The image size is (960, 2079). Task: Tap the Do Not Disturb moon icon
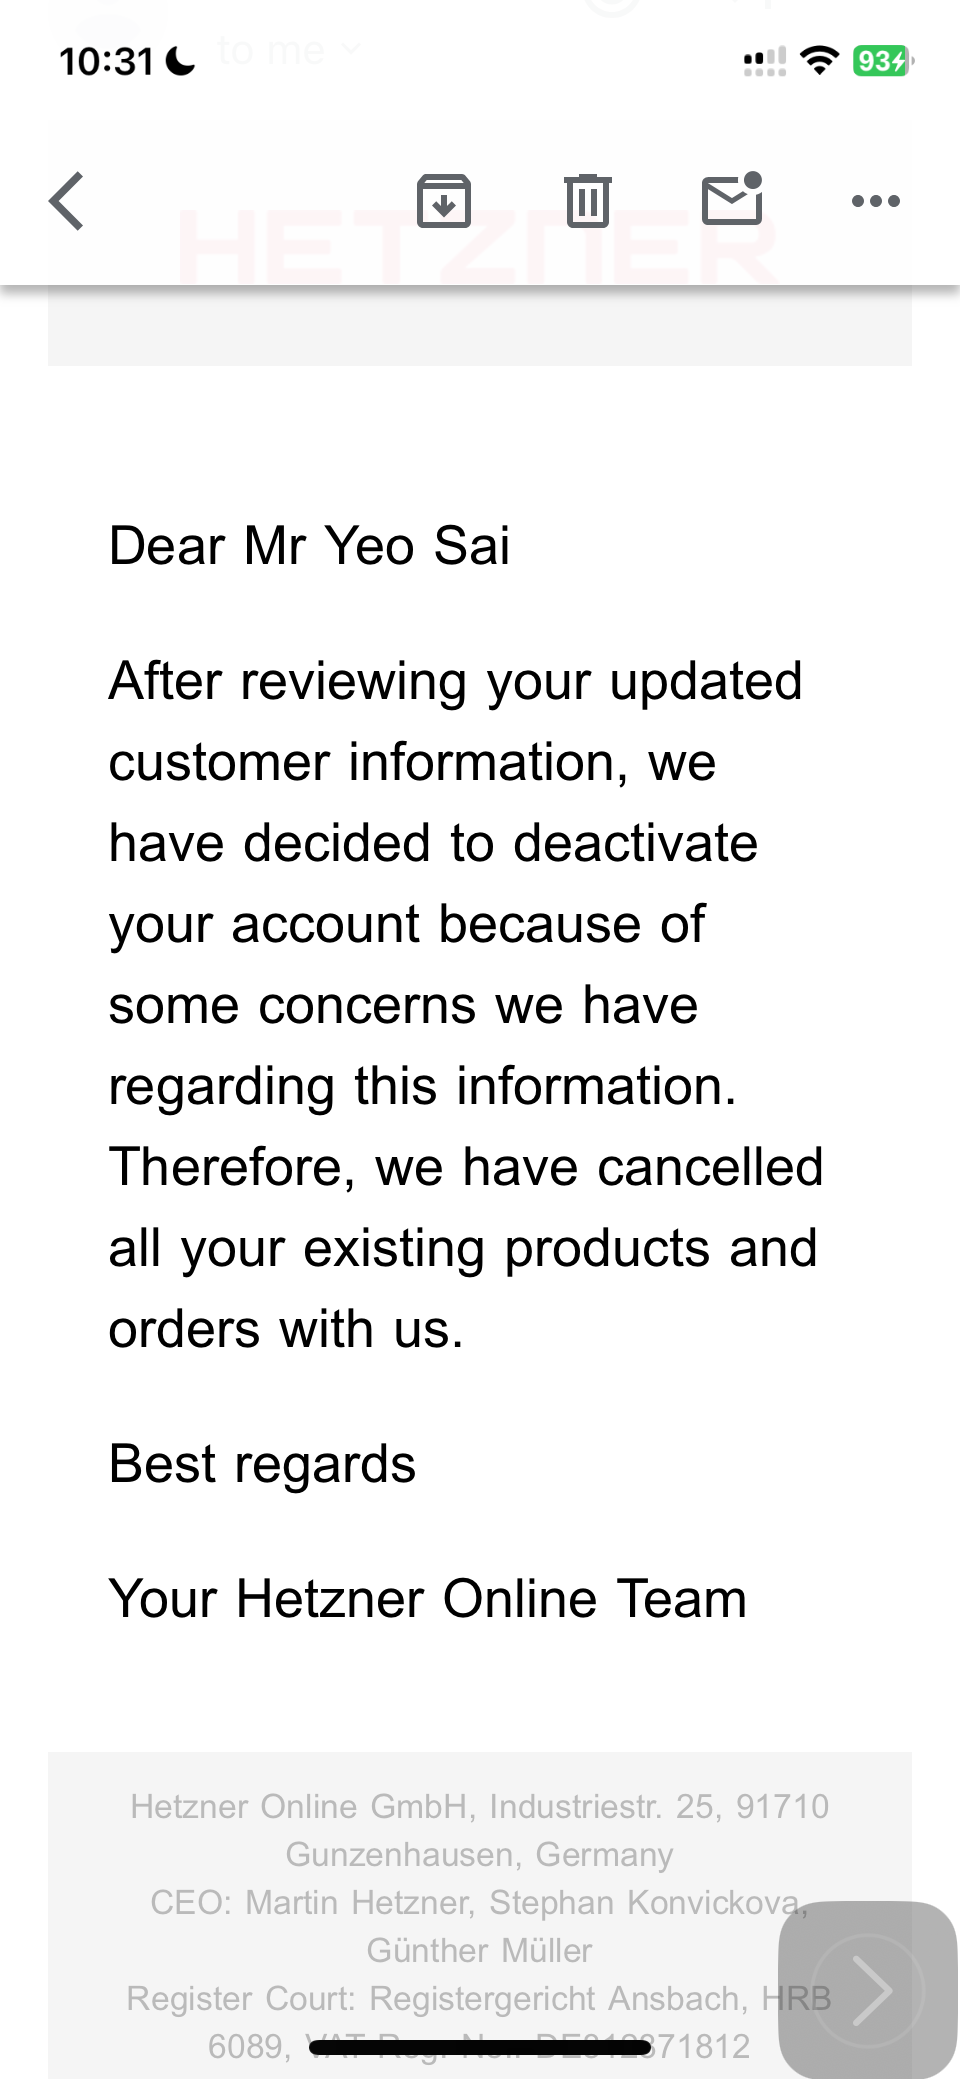[x=180, y=62]
